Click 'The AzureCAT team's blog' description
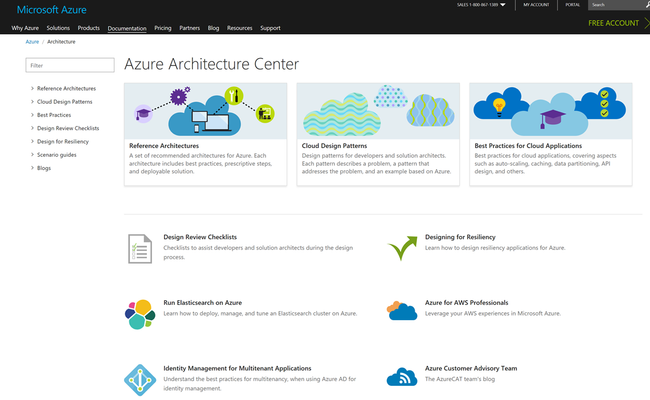 click(460, 379)
